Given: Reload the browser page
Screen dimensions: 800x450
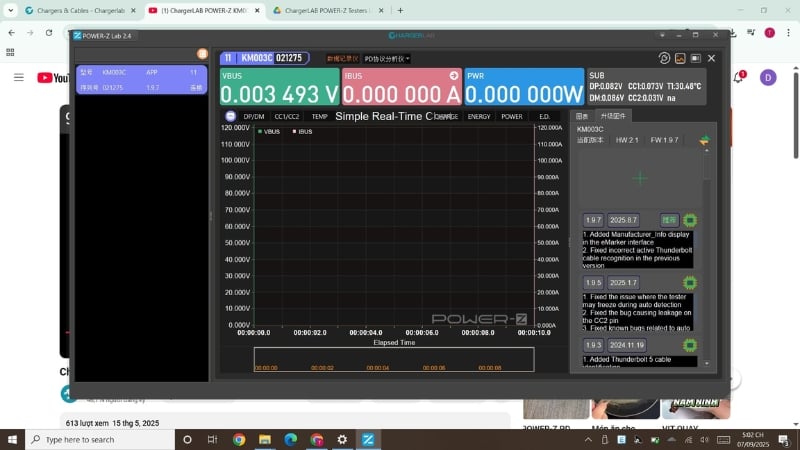Looking at the screenshot, I should (49, 33).
